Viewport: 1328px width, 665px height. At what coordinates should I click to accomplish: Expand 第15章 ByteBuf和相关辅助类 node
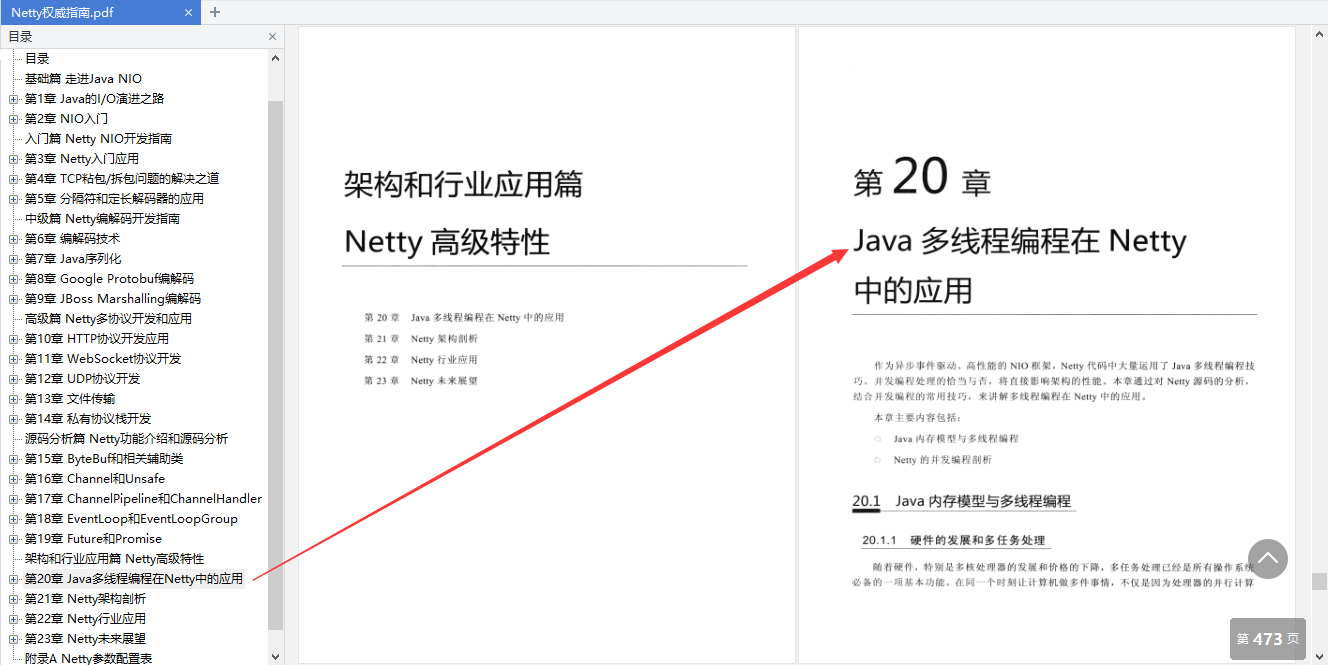click(x=14, y=459)
